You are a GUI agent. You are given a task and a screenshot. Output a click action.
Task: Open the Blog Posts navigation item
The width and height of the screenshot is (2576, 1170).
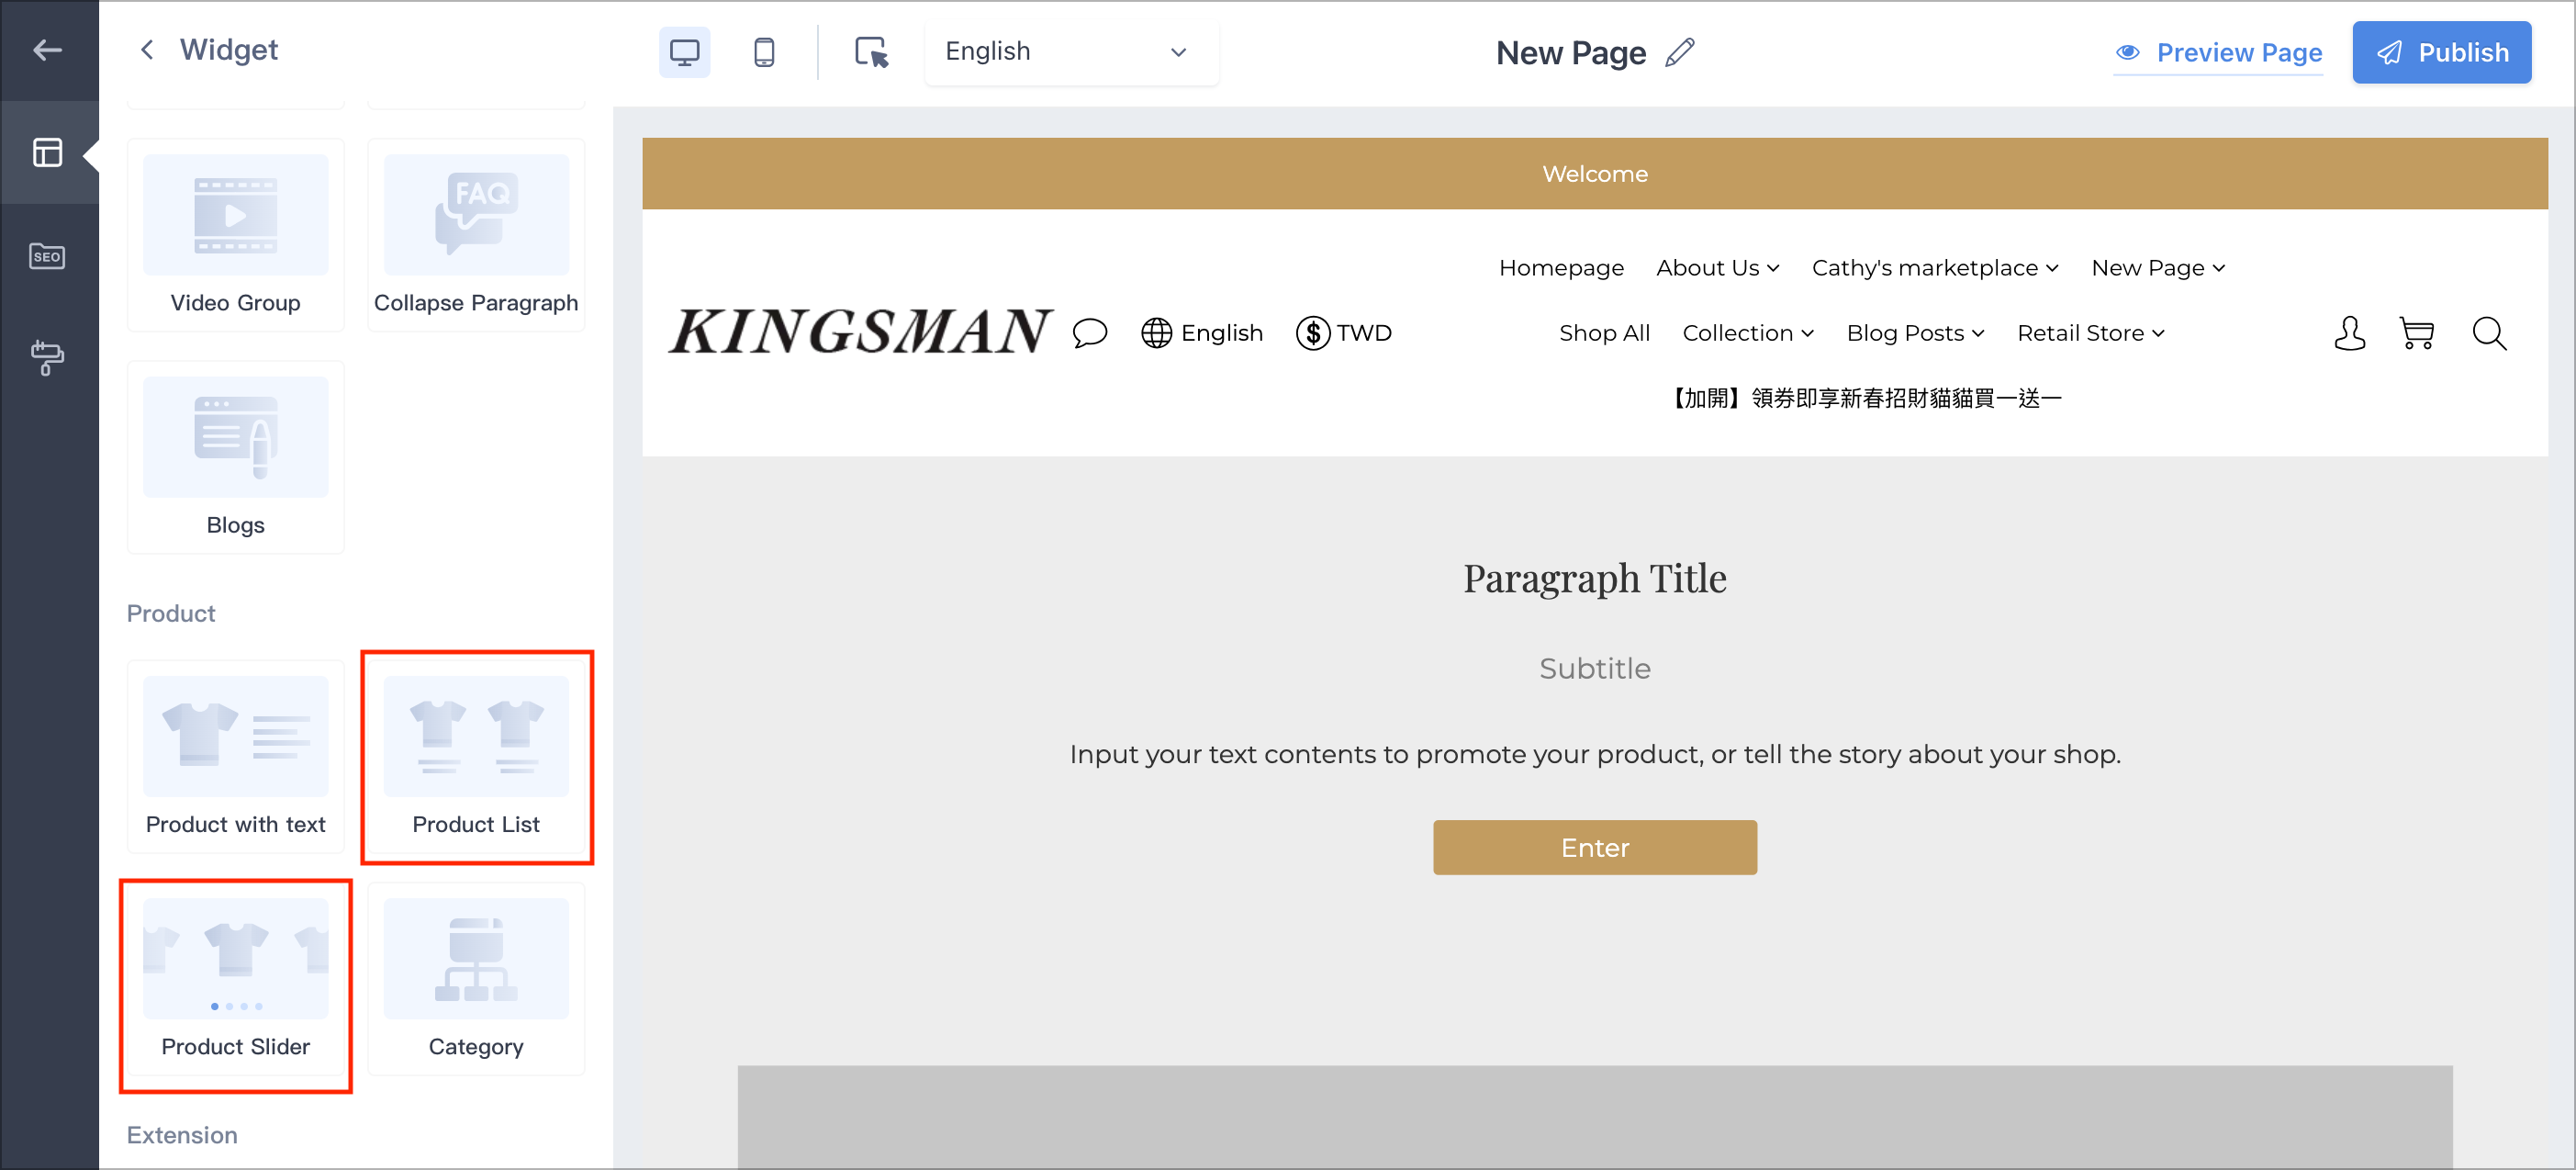pos(1914,332)
